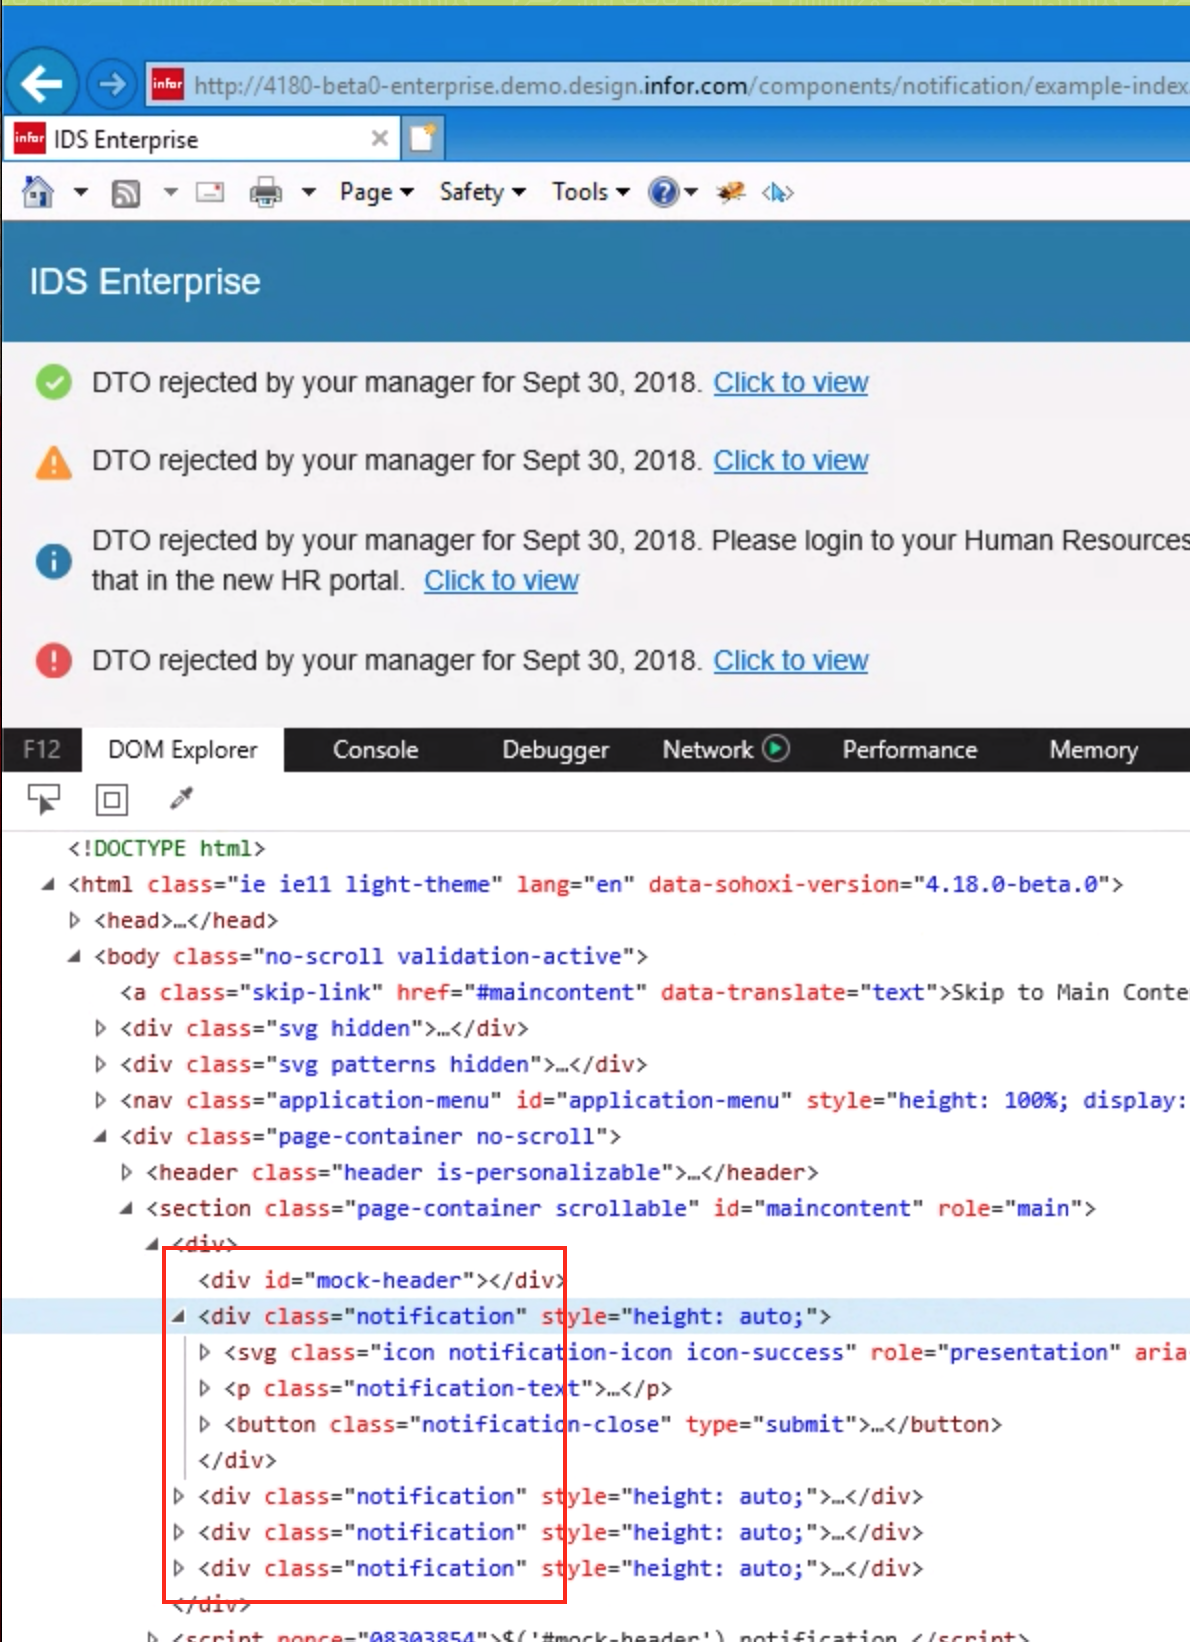Viewport: 1190px width, 1642px height.
Task: Collapse the div page-container no-scroll node
Action: (x=99, y=1136)
